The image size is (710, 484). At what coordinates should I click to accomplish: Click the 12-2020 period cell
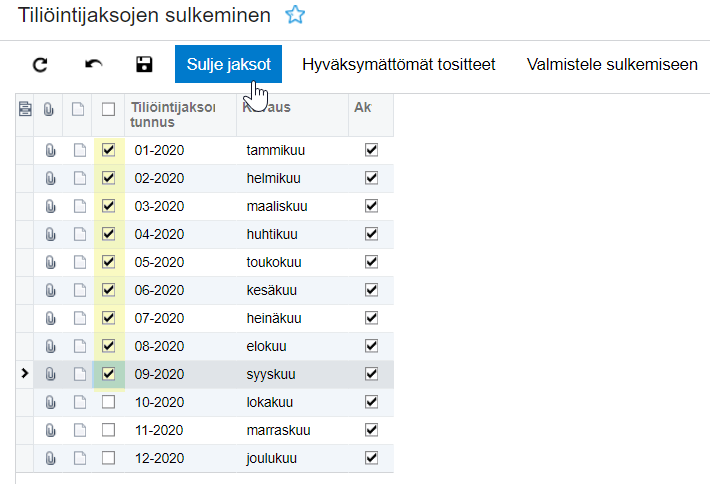pyautogui.click(x=160, y=458)
